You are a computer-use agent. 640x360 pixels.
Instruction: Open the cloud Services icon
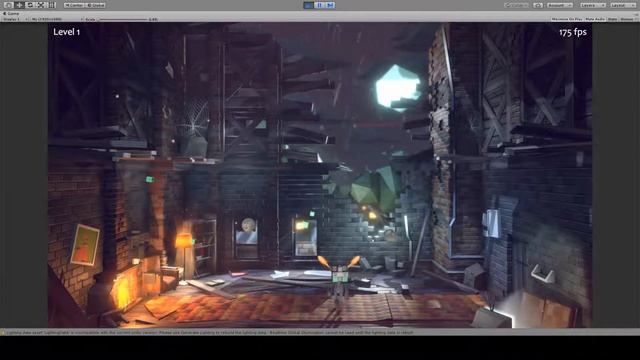point(538,5)
